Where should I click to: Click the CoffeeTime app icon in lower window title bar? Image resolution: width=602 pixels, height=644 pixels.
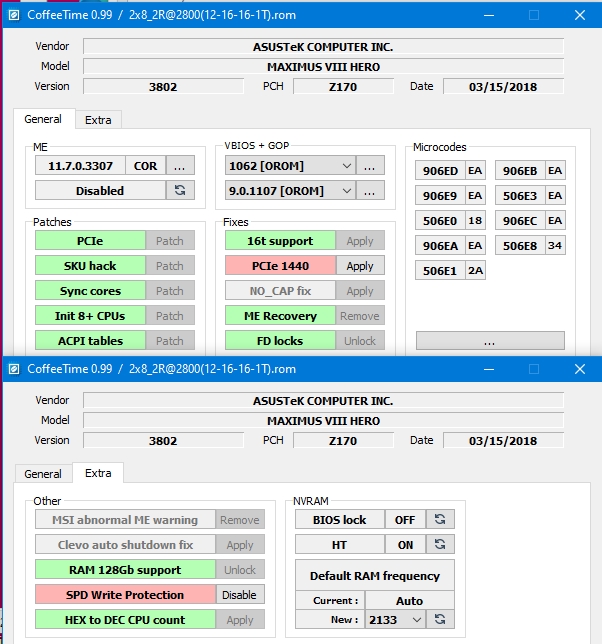click(x=14, y=369)
